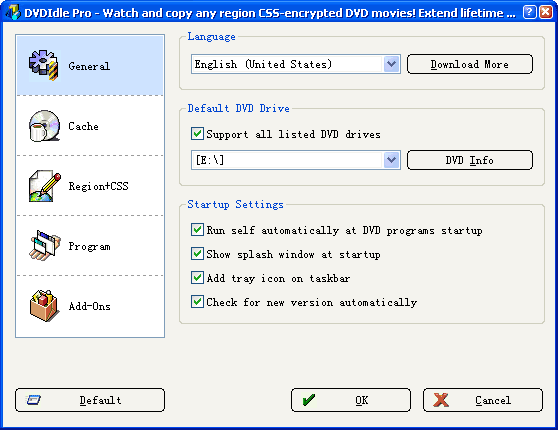
Task: Open the Cache disc icon
Action: pos(44,126)
